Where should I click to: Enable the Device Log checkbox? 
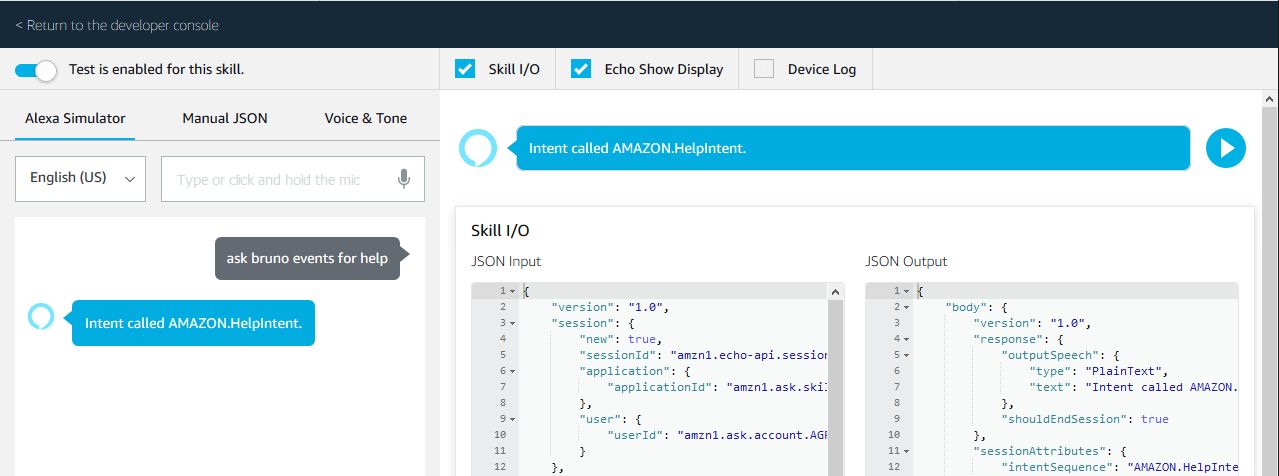click(764, 69)
